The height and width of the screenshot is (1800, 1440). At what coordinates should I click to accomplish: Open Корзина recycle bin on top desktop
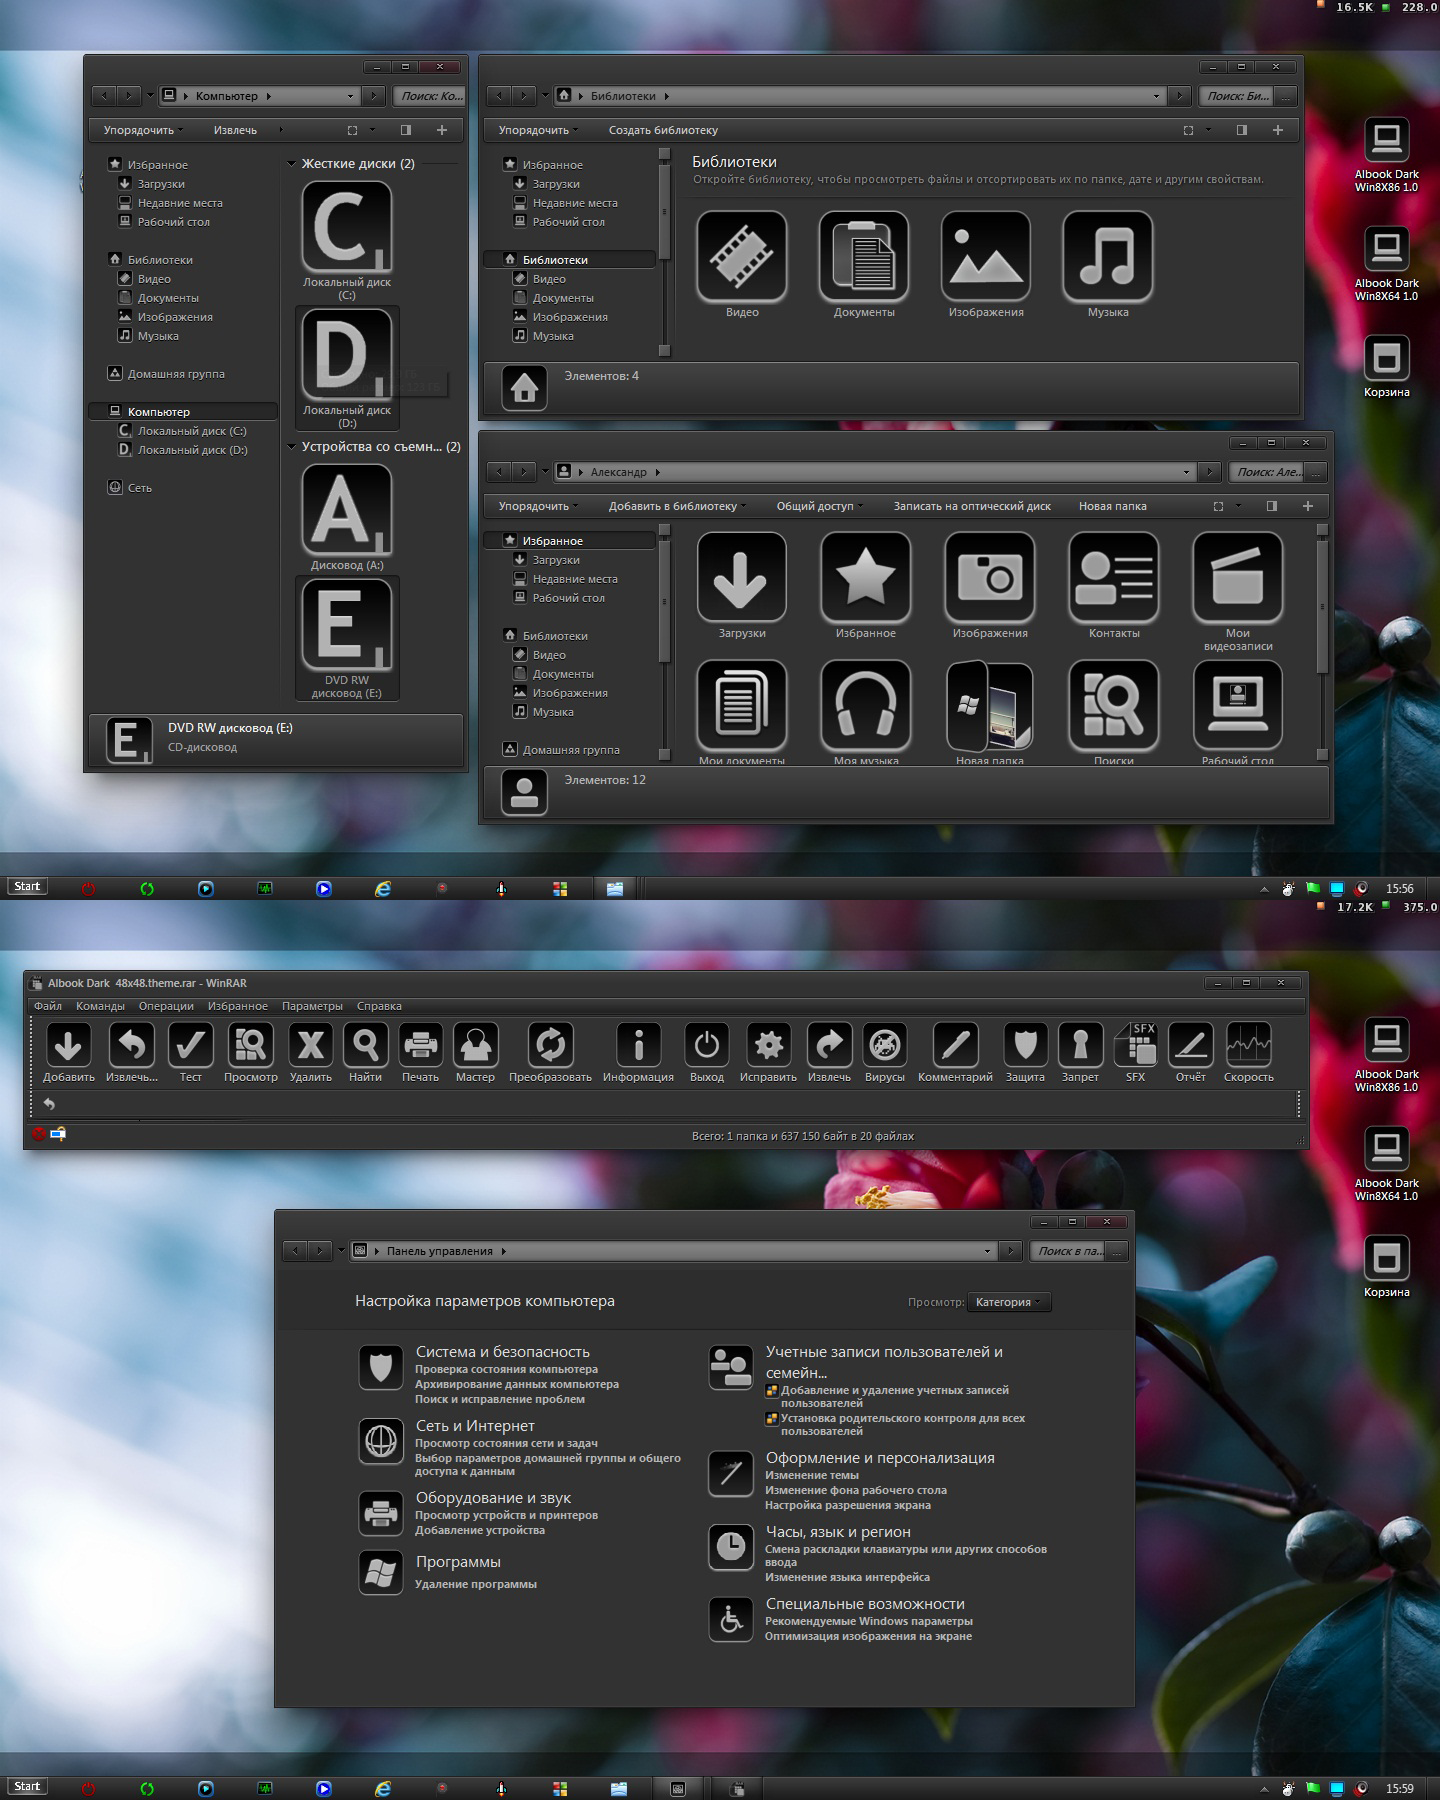(x=1386, y=360)
